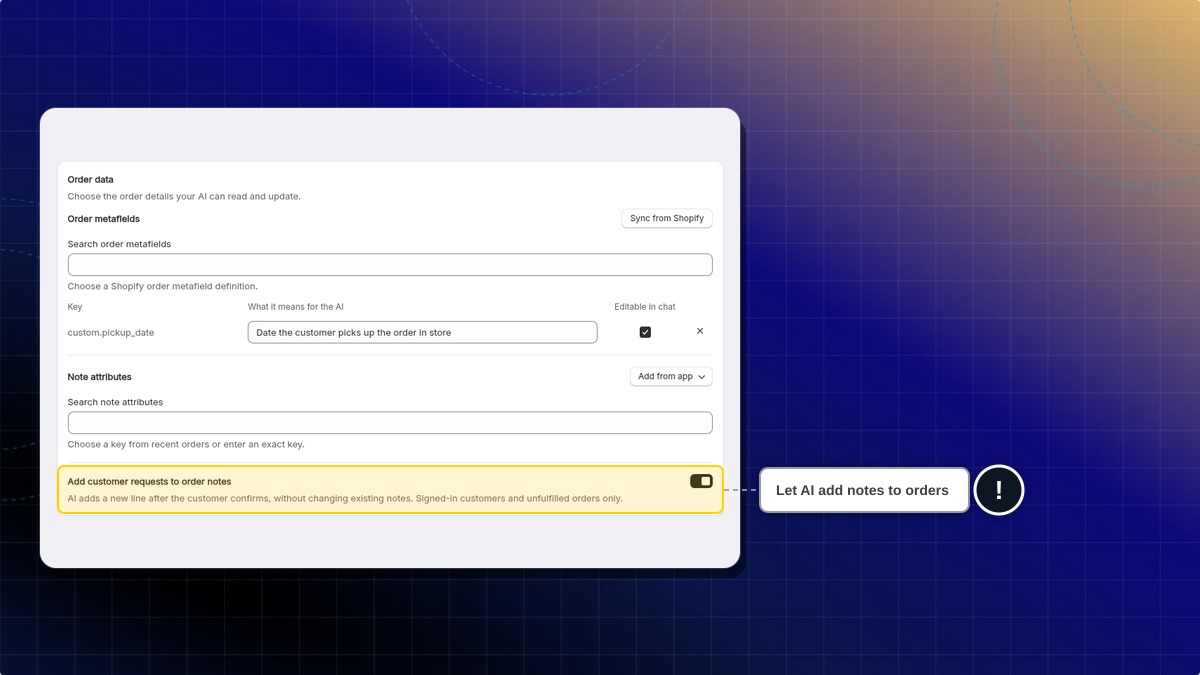Click the Editable in chat column header
Screen dimensions: 1200x675
click(645, 307)
